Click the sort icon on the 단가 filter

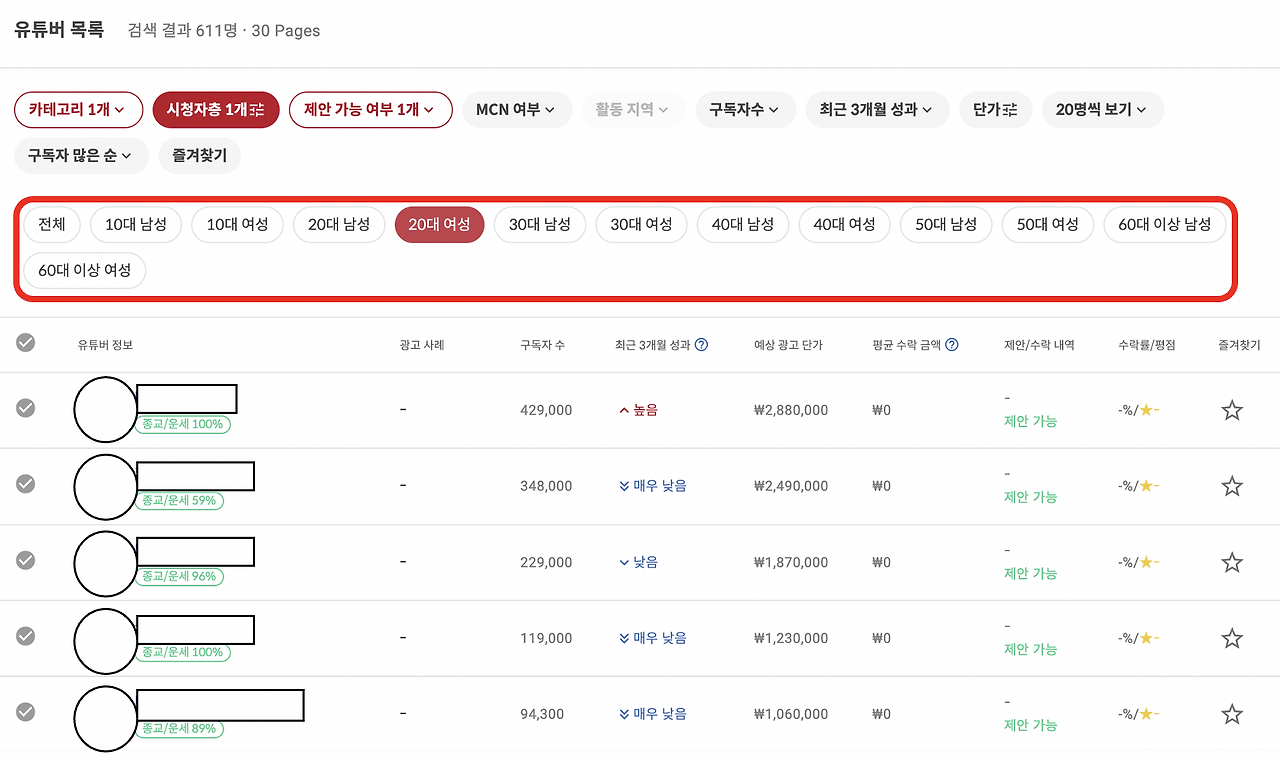pyautogui.click(x=1011, y=110)
